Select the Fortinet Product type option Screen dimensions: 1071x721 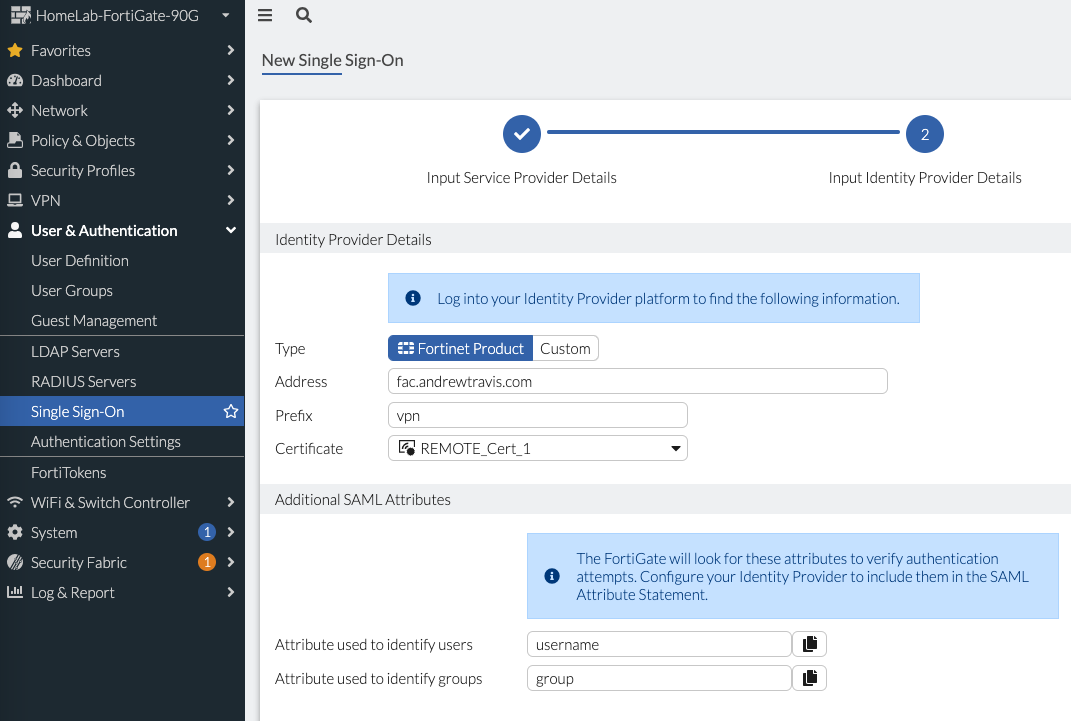click(x=460, y=348)
